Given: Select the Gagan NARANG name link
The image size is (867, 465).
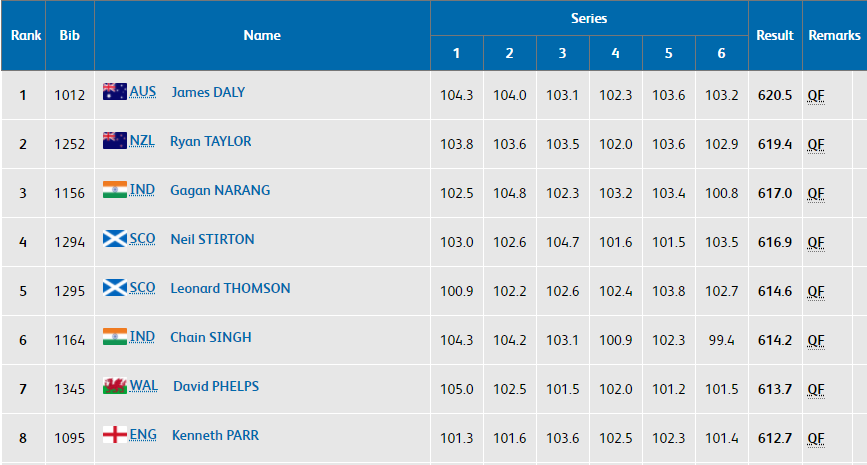Looking at the screenshot, I should [220, 190].
